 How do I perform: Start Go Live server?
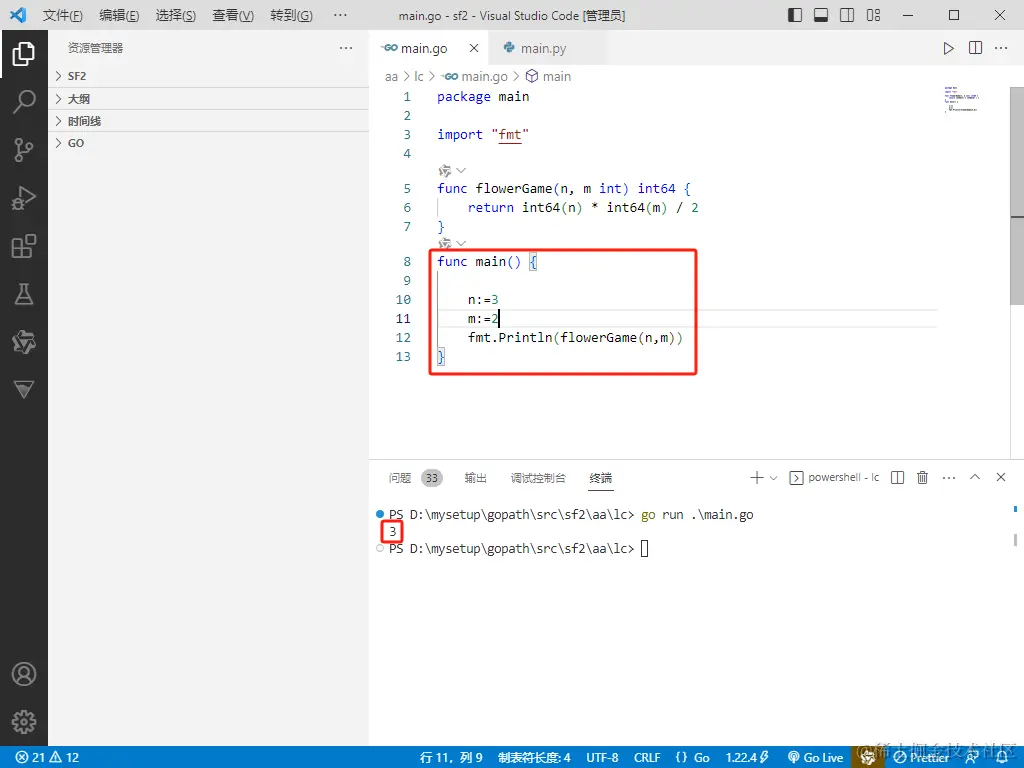[816, 758]
